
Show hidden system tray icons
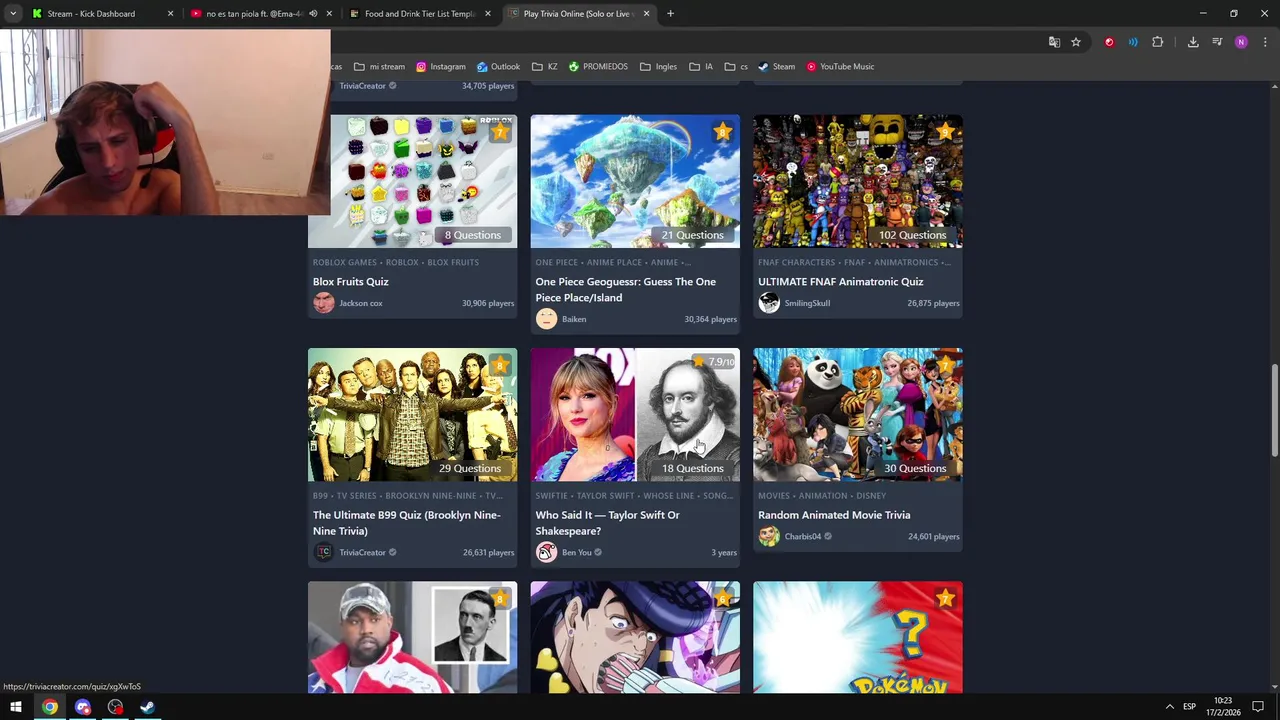1169,707
